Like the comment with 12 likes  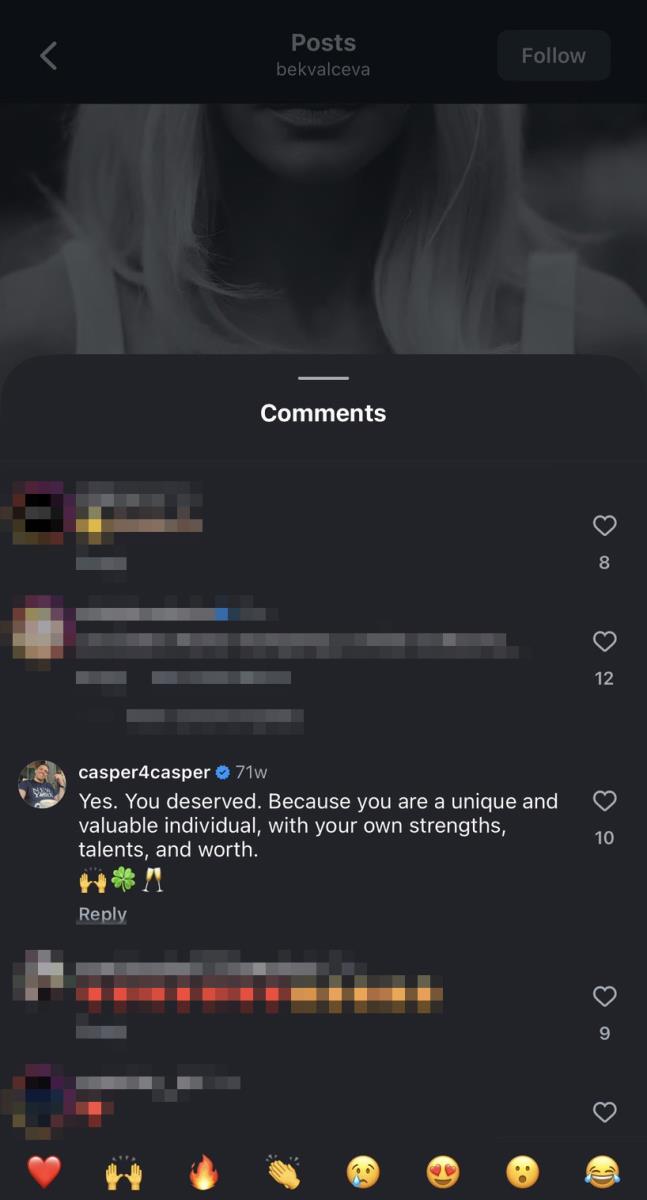click(604, 642)
